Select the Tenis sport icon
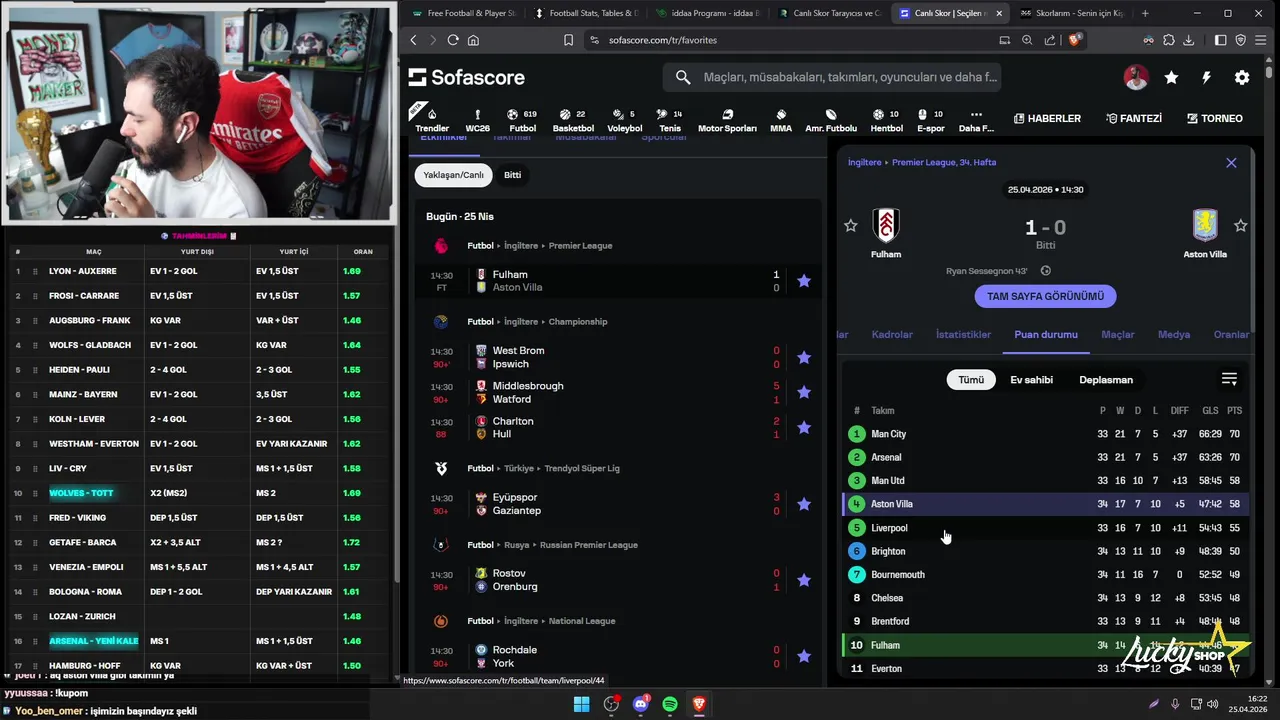The image size is (1280, 720). coord(670,120)
